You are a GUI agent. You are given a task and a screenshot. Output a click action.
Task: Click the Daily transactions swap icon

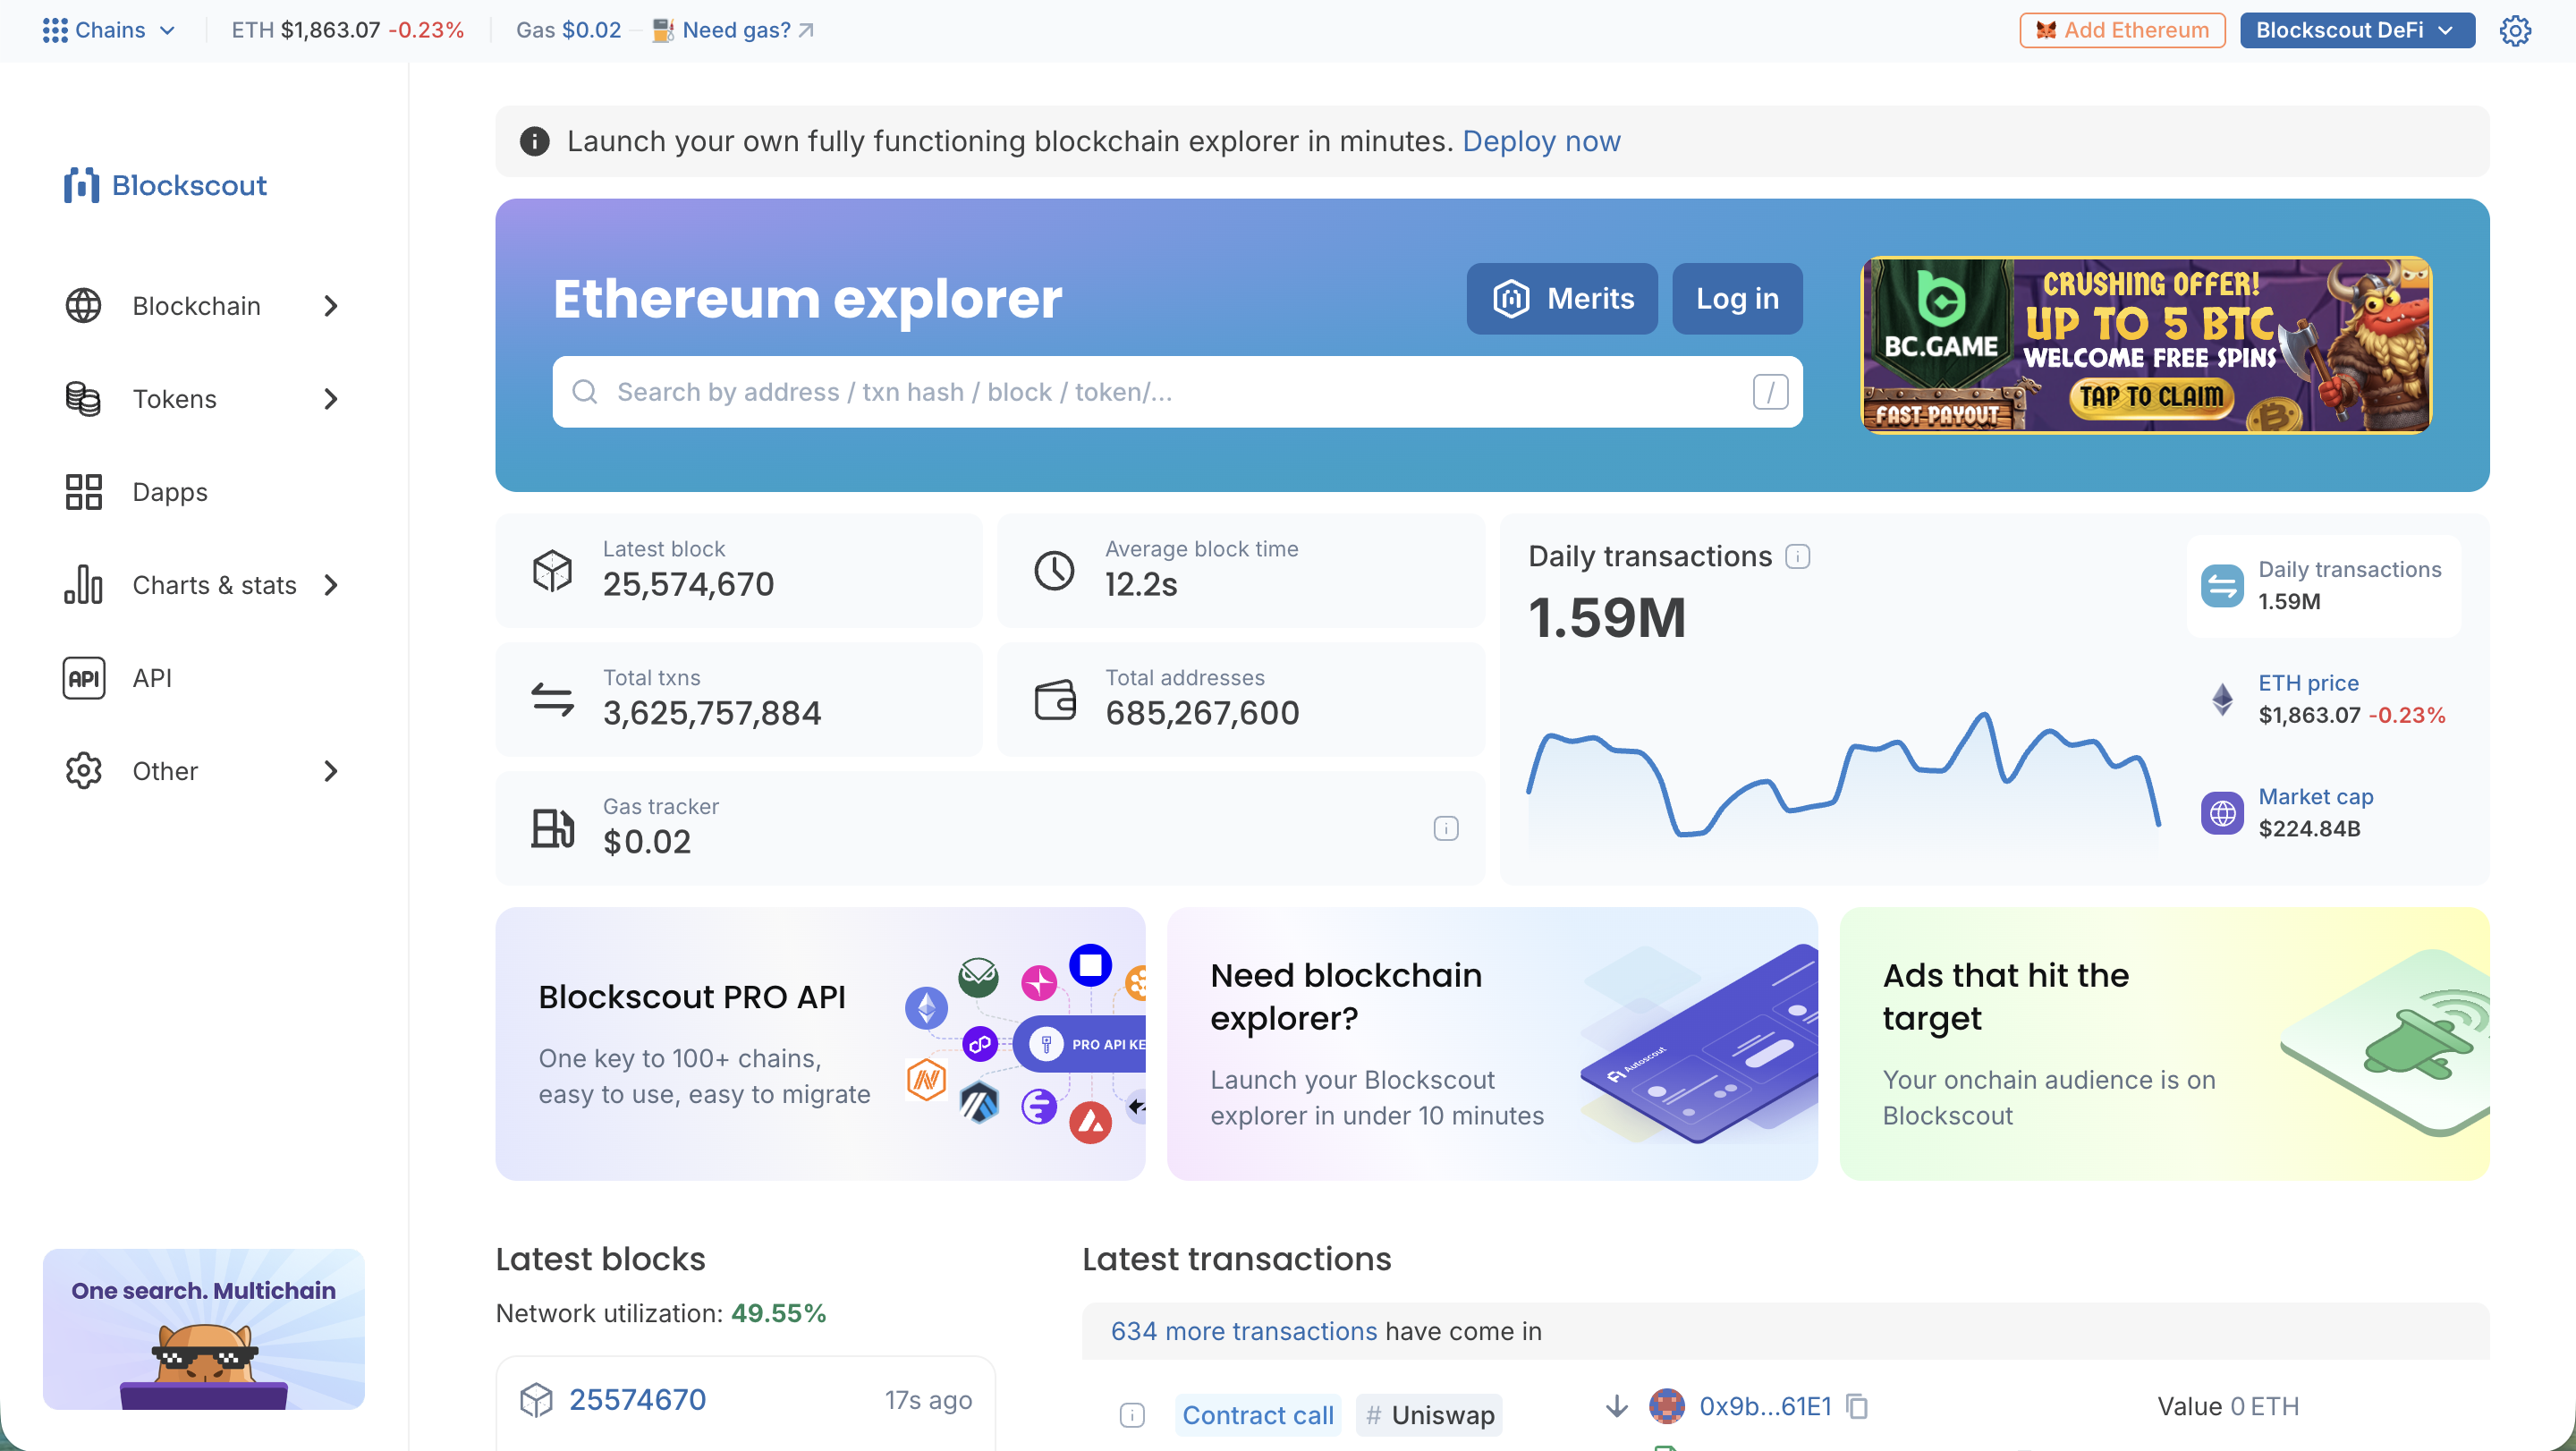[x=2222, y=586]
